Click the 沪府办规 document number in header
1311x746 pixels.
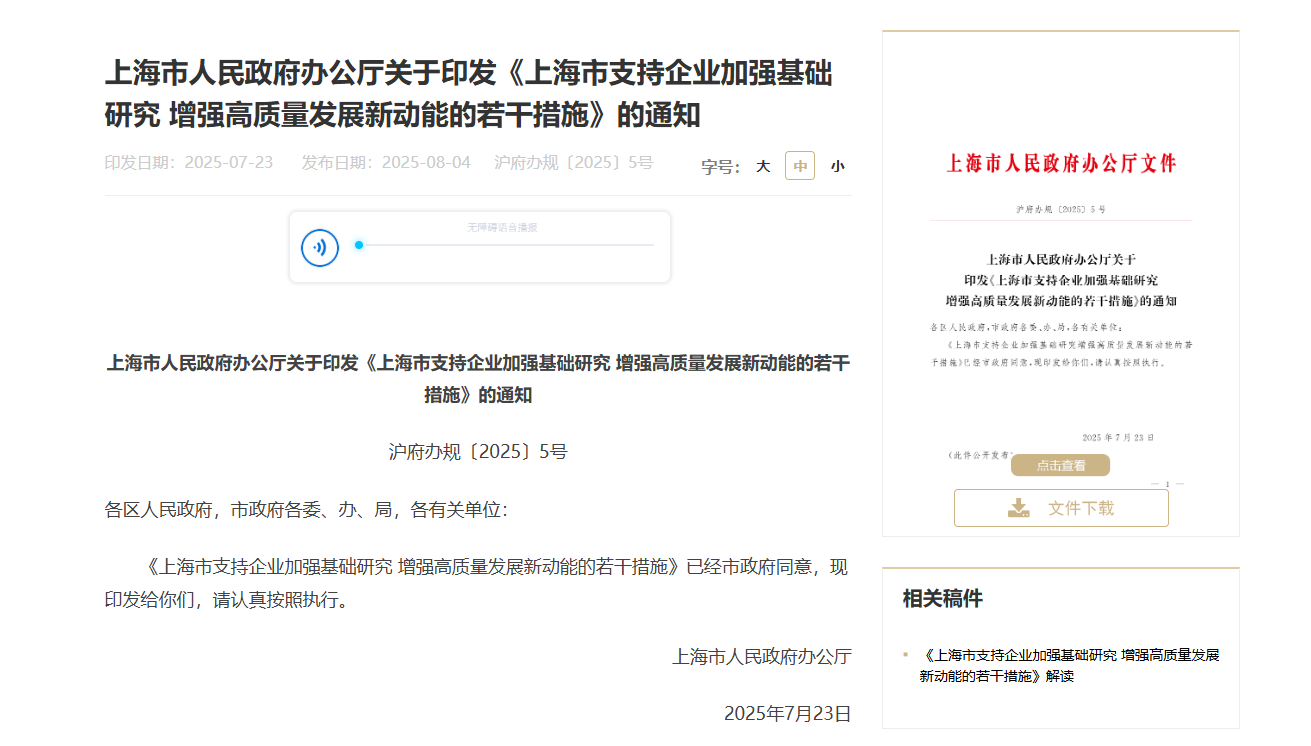(573, 163)
